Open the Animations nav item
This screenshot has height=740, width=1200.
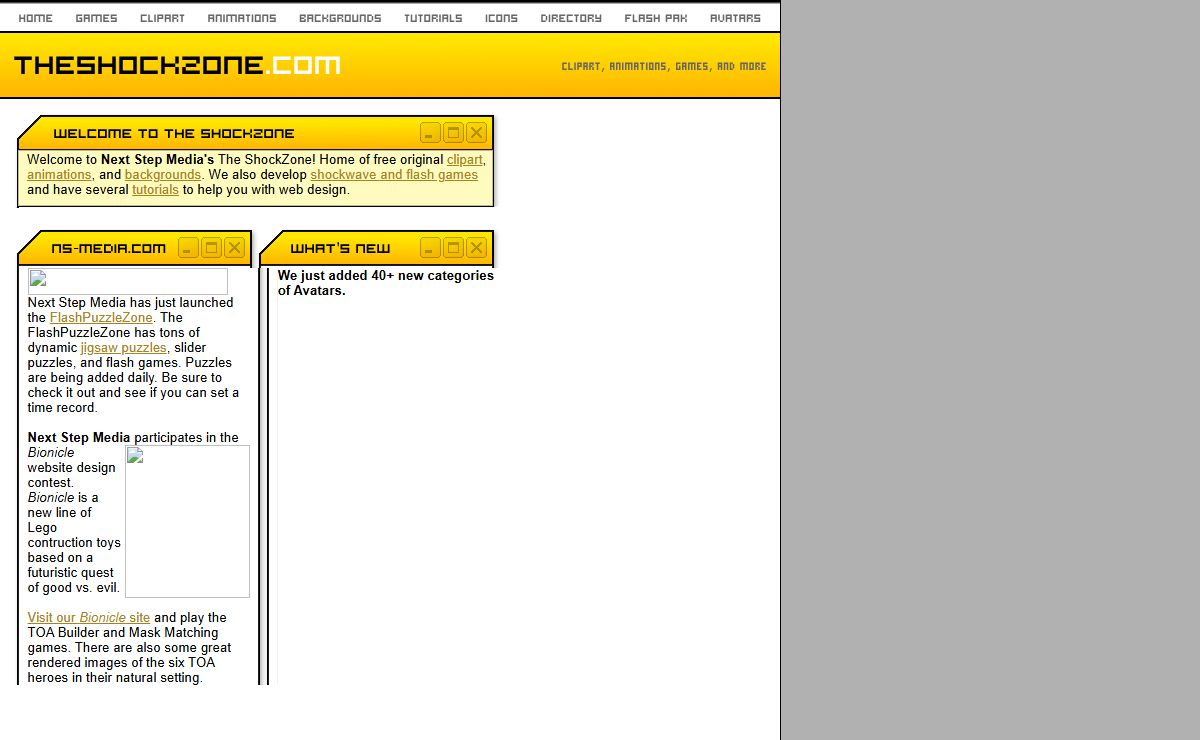click(242, 18)
